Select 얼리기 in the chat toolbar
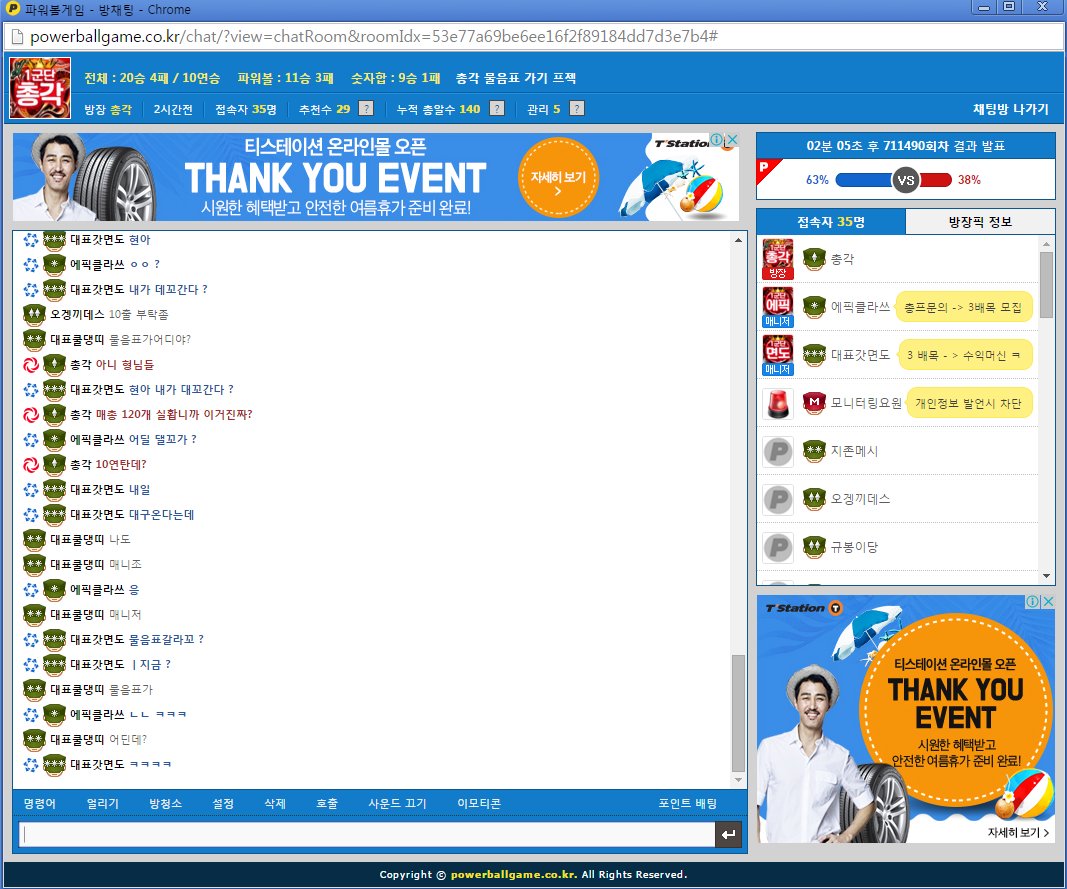Image resolution: width=1067 pixels, height=889 pixels. pyautogui.click(x=103, y=803)
